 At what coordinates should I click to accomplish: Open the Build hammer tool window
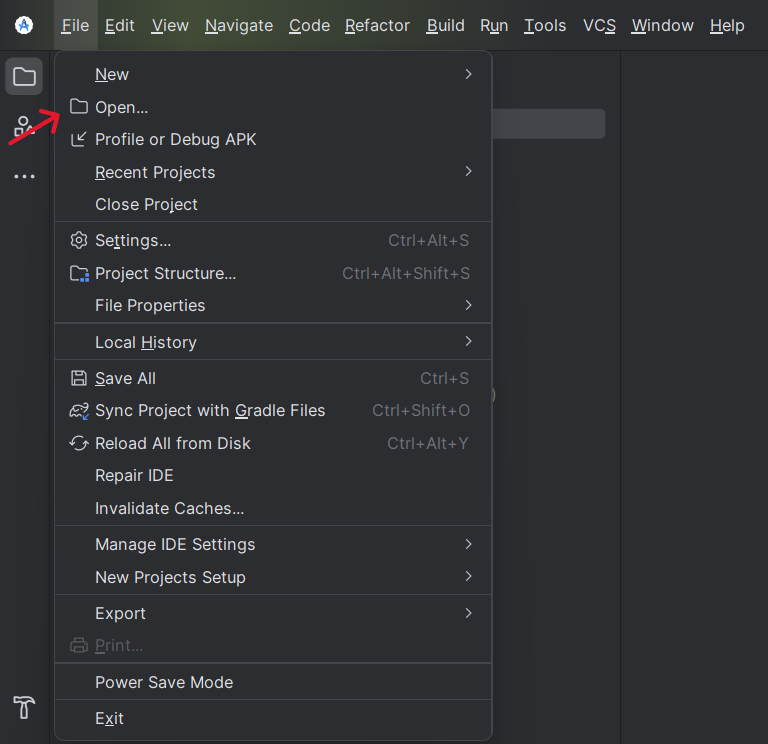pyautogui.click(x=24, y=707)
